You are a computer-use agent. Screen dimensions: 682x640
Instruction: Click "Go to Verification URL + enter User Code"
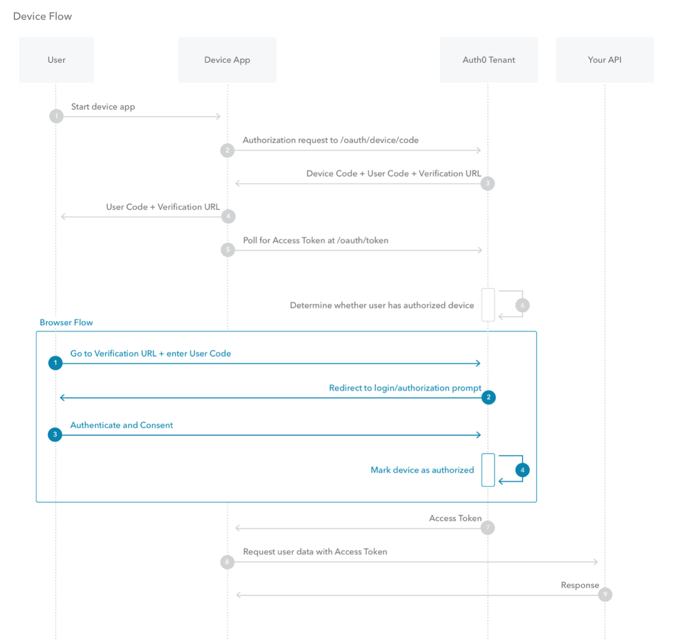click(150, 354)
